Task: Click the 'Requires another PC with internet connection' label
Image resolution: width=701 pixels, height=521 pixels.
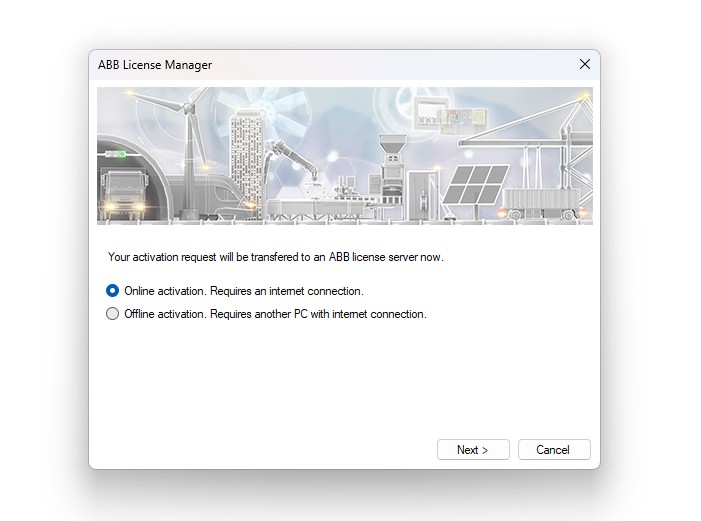Action: pyautogui.click(x=318, y=314)
